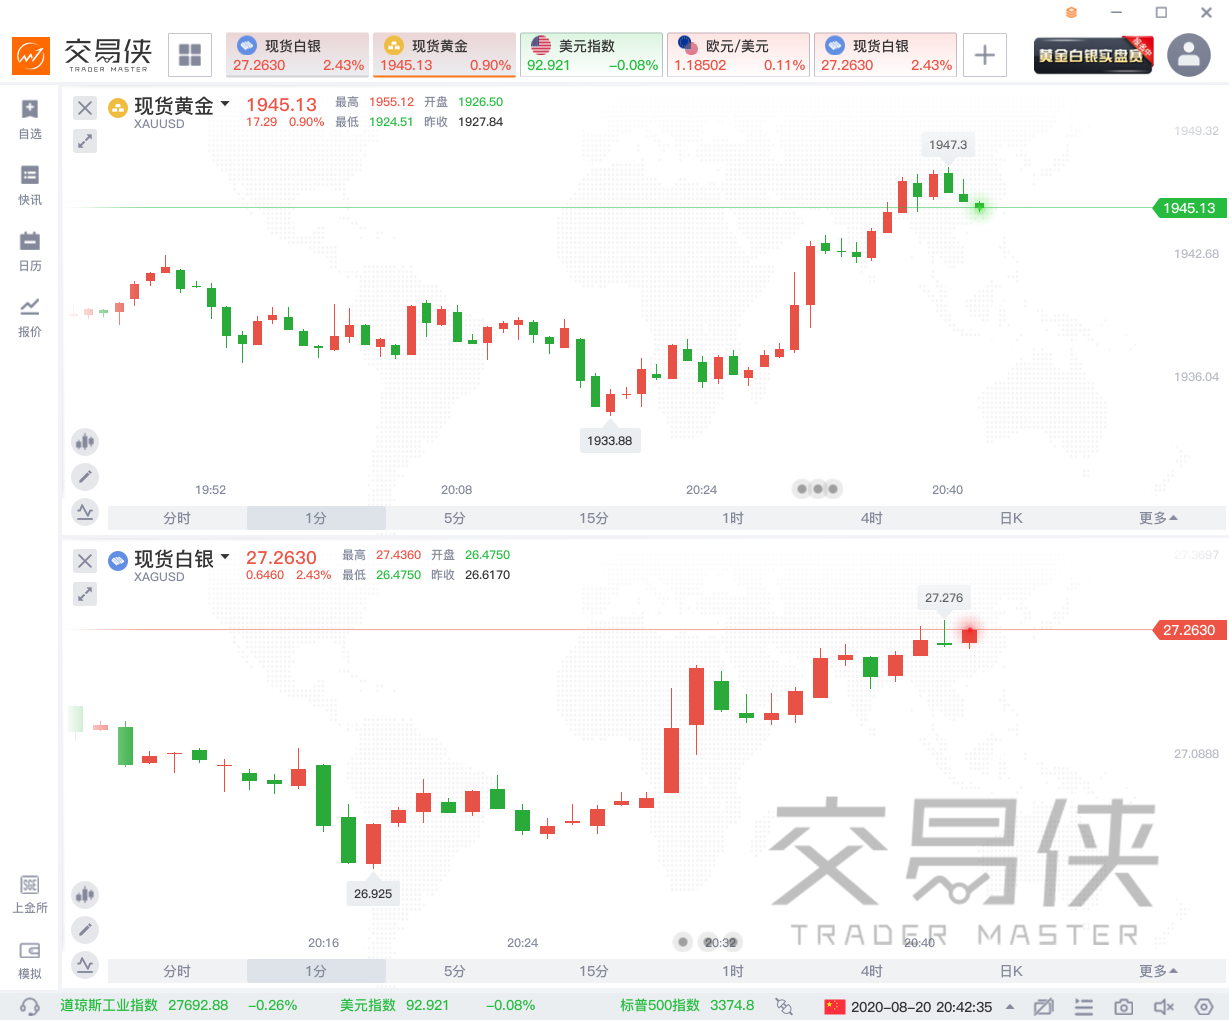Switch to first 现货白银 quote tab
The height and width of the screenshot is (1020, 1229).
click(x=297, y=55)
